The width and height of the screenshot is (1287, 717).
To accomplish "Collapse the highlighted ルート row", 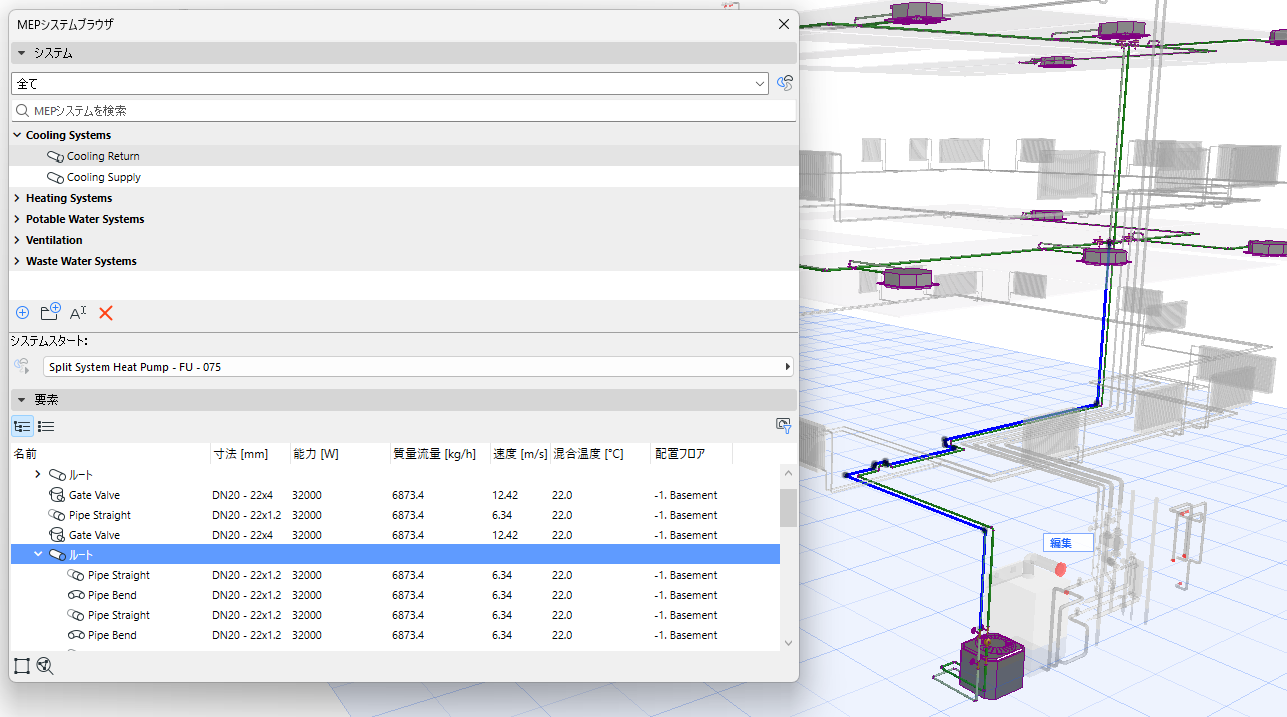I will [38, 555].
